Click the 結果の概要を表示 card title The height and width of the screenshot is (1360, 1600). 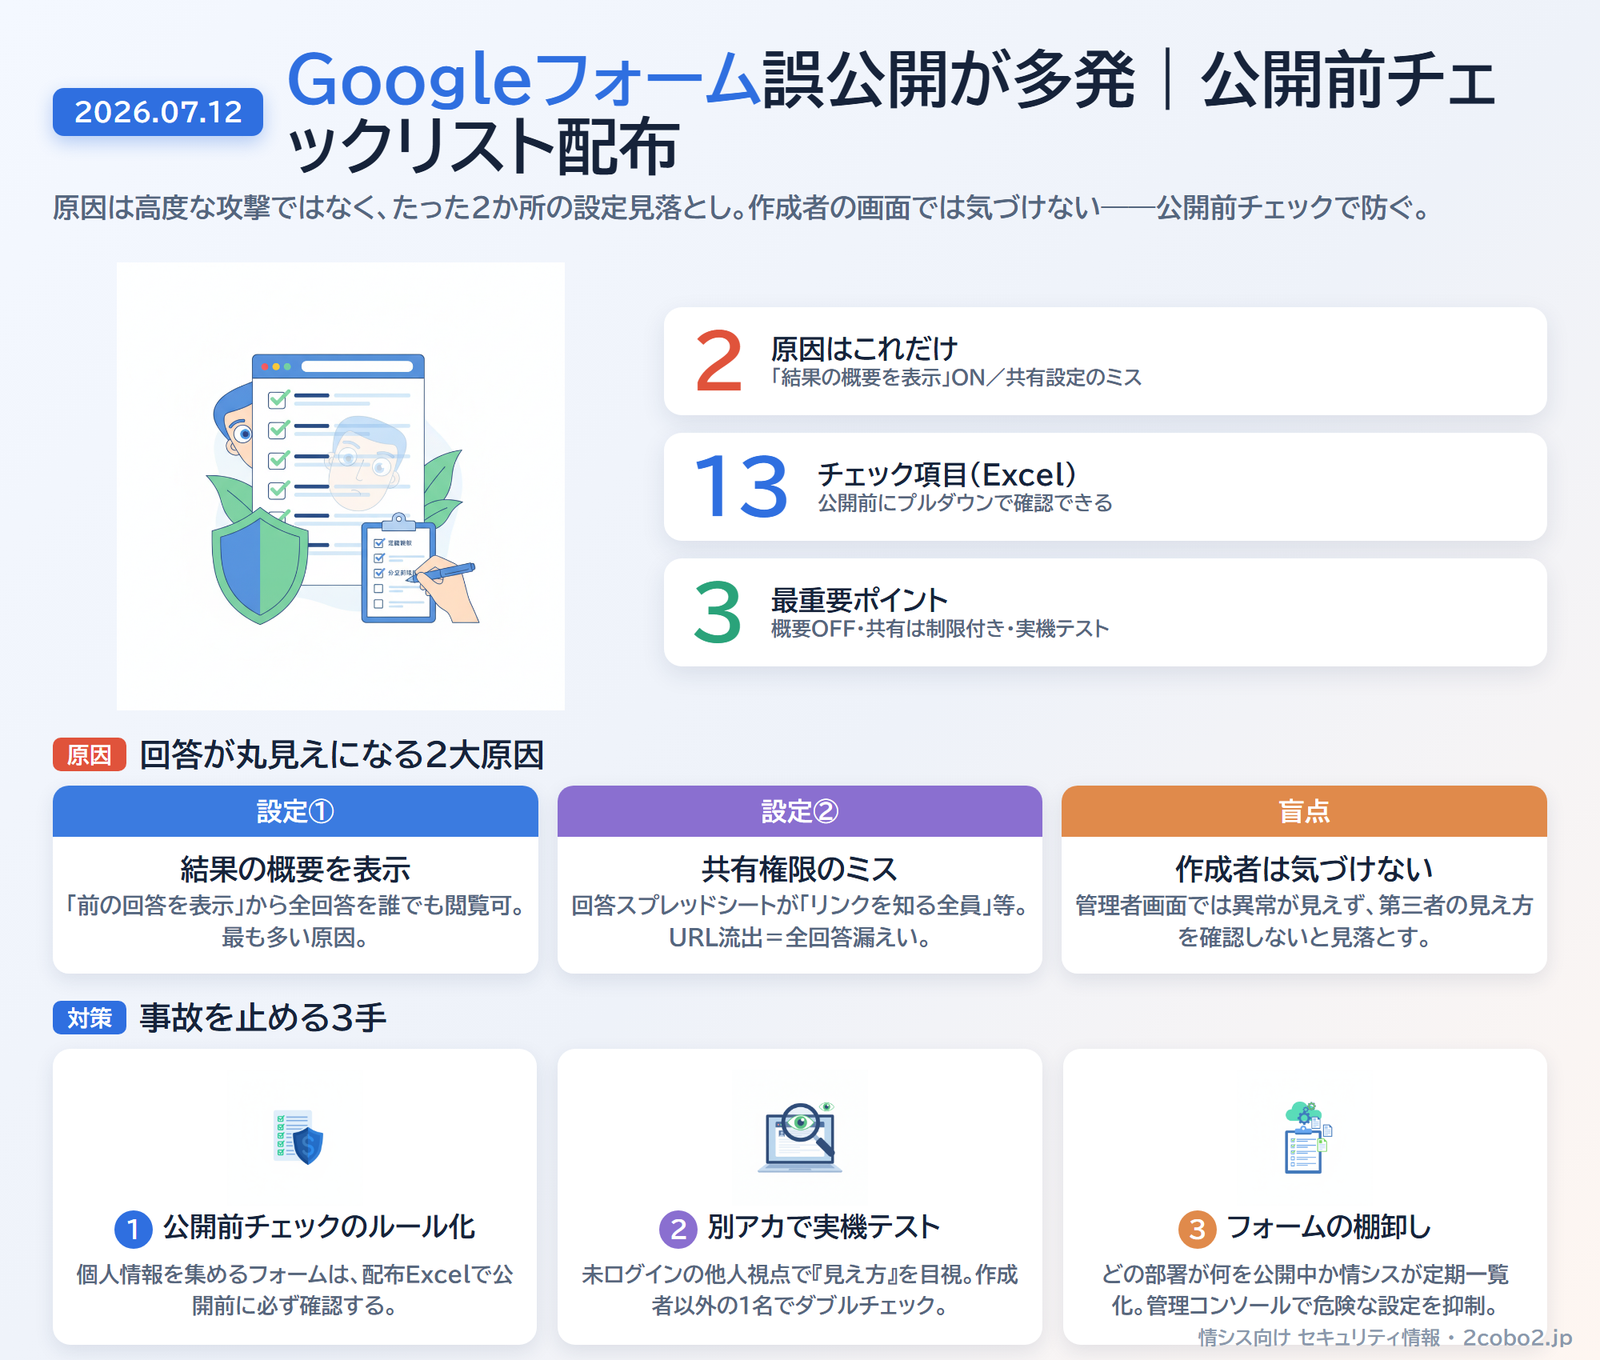(295, 869)
